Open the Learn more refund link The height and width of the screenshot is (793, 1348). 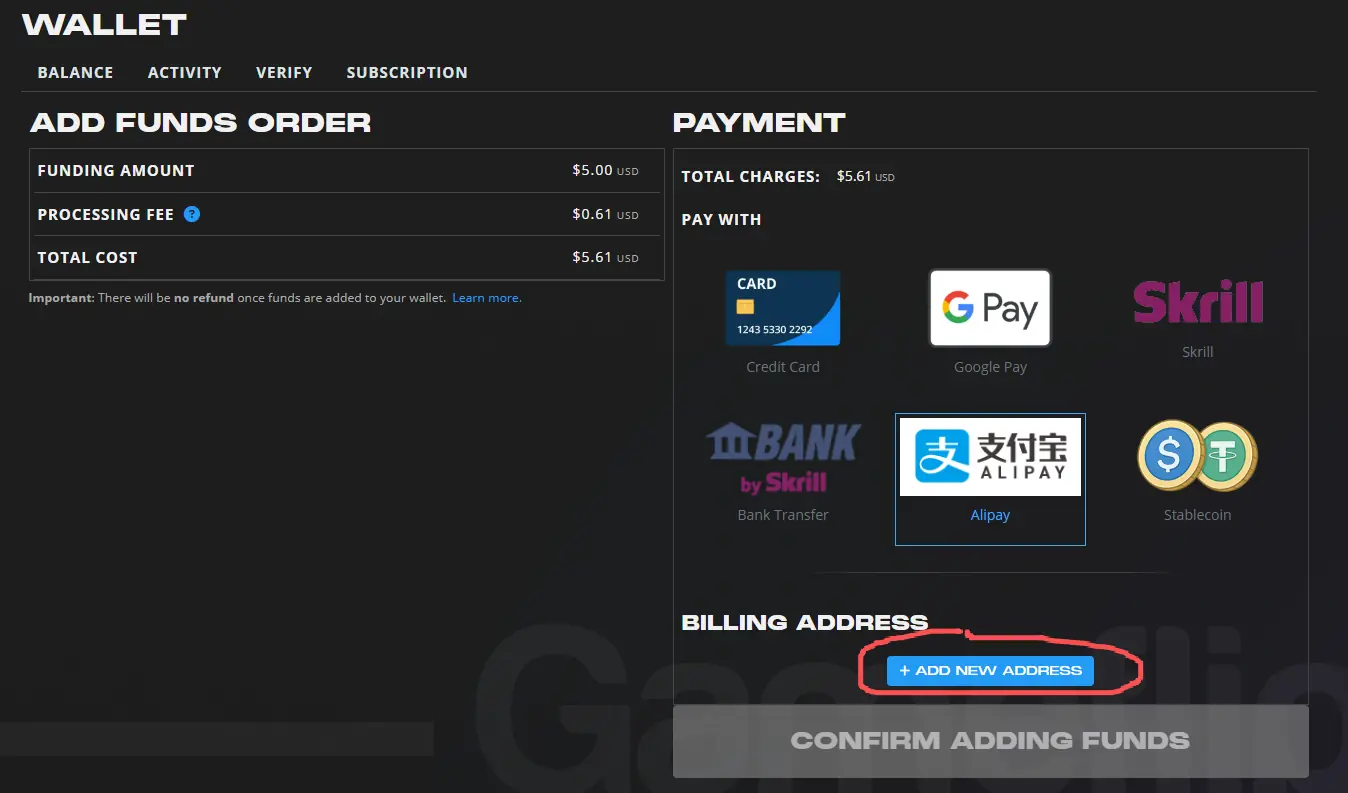pos(486,298)
